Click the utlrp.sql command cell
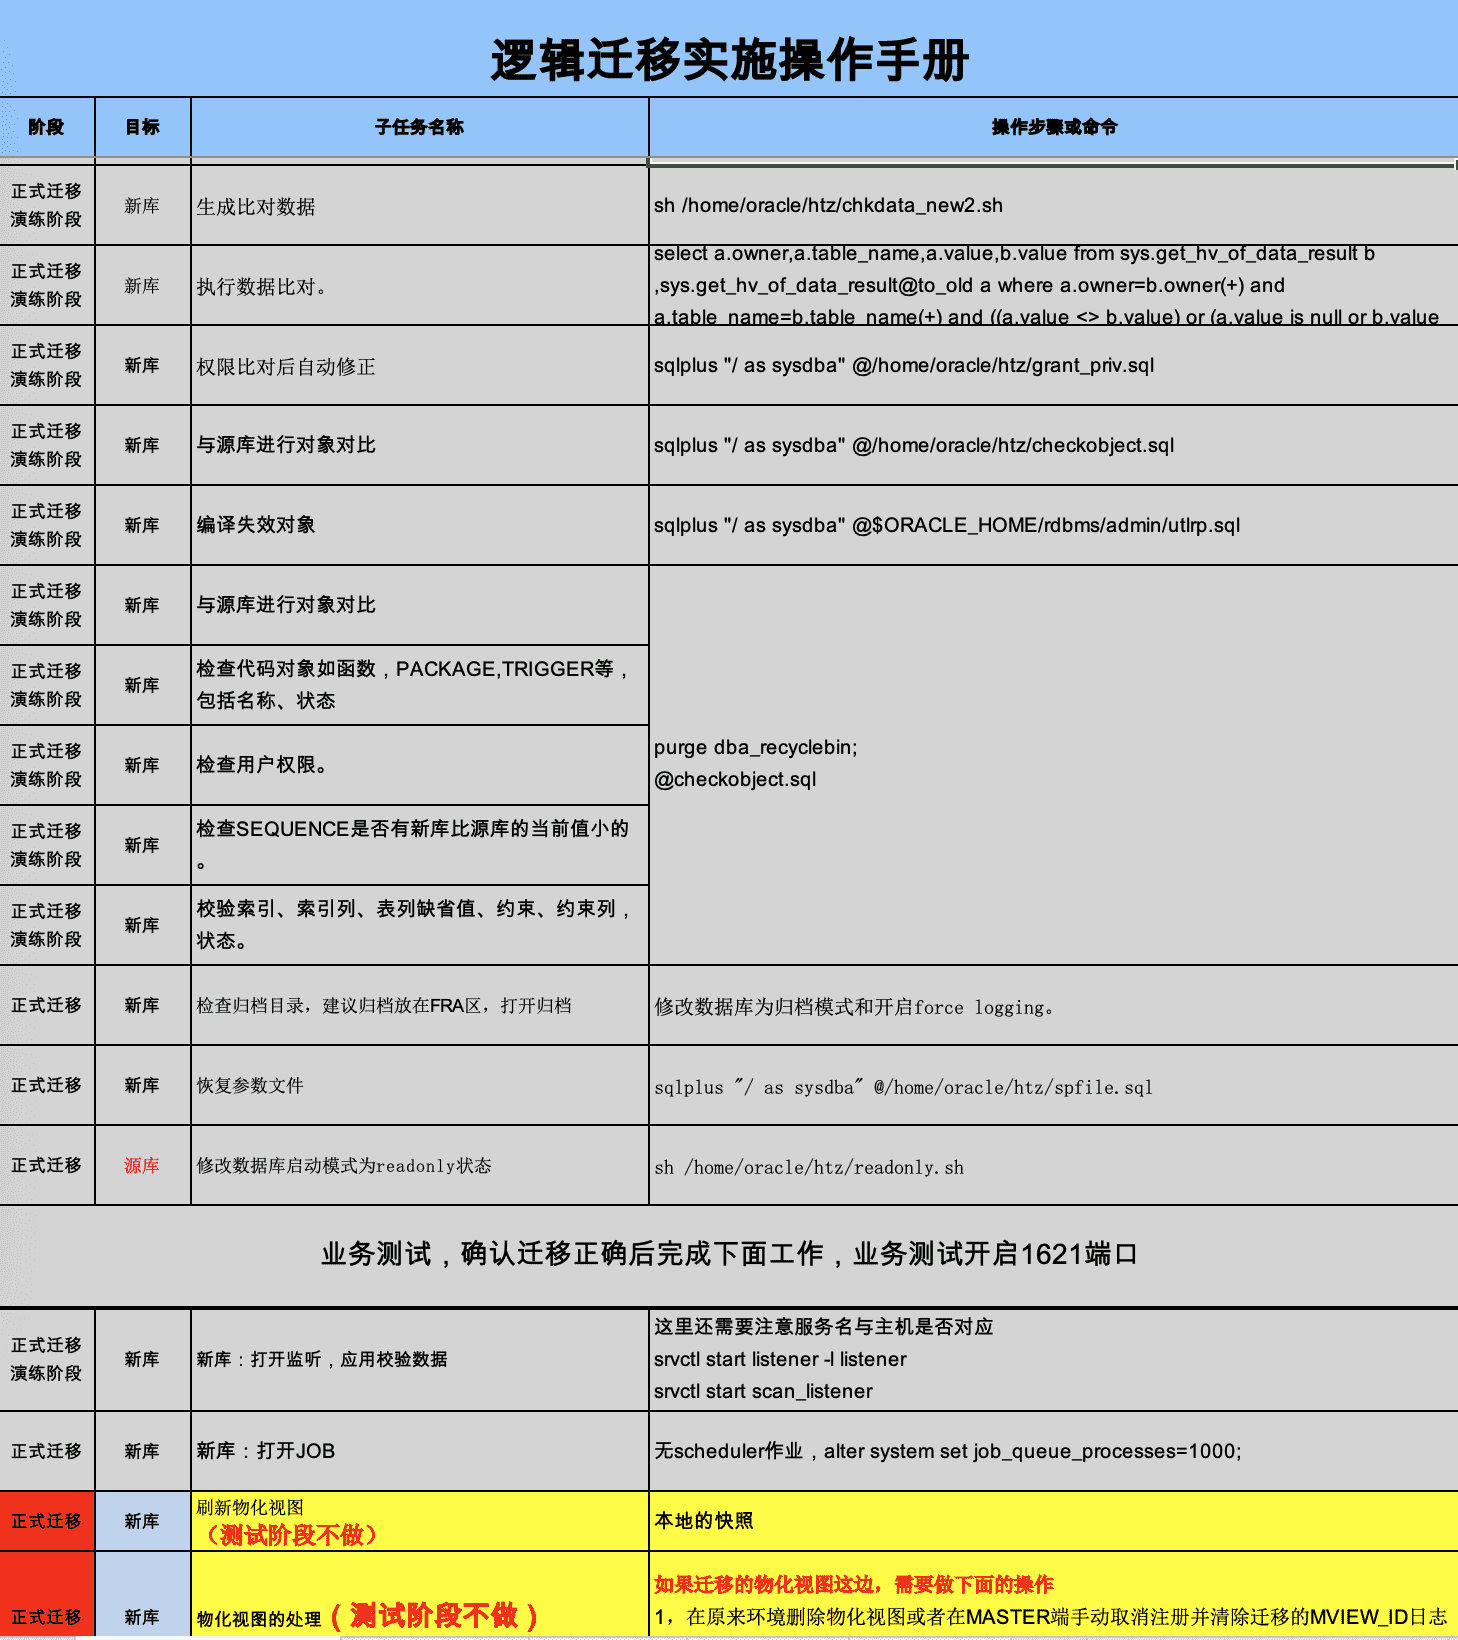Screen dimensions: 1458x1640 pyautogui.click(x=1052, y=525)
